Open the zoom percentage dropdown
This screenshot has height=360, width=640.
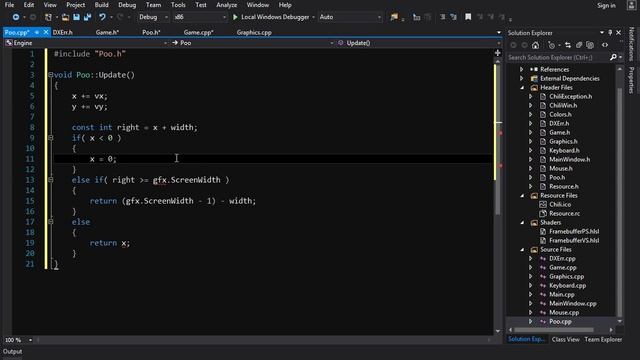(x=30, y=340)
